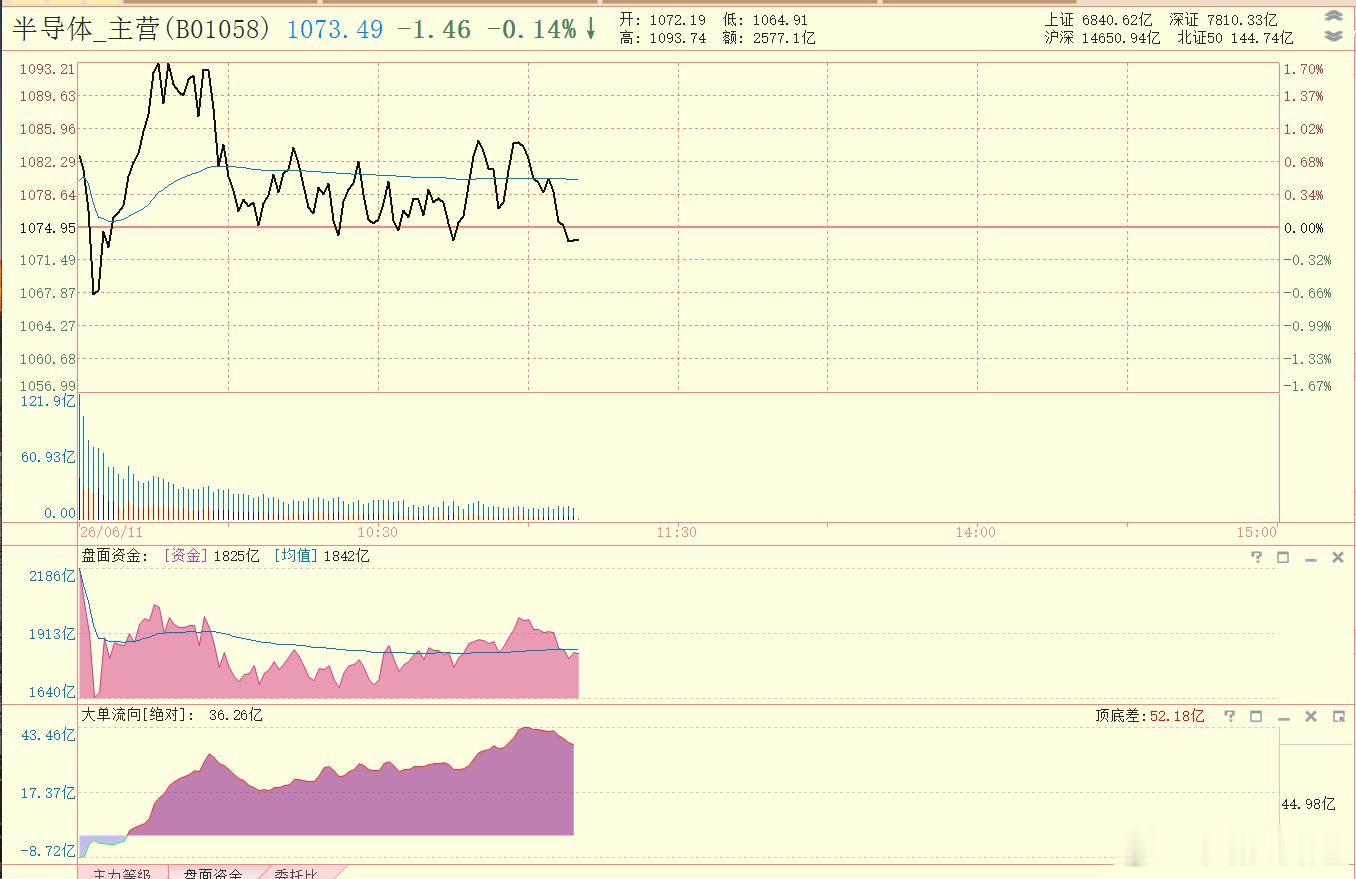Select the [均值] indicator label

point(296,556)
